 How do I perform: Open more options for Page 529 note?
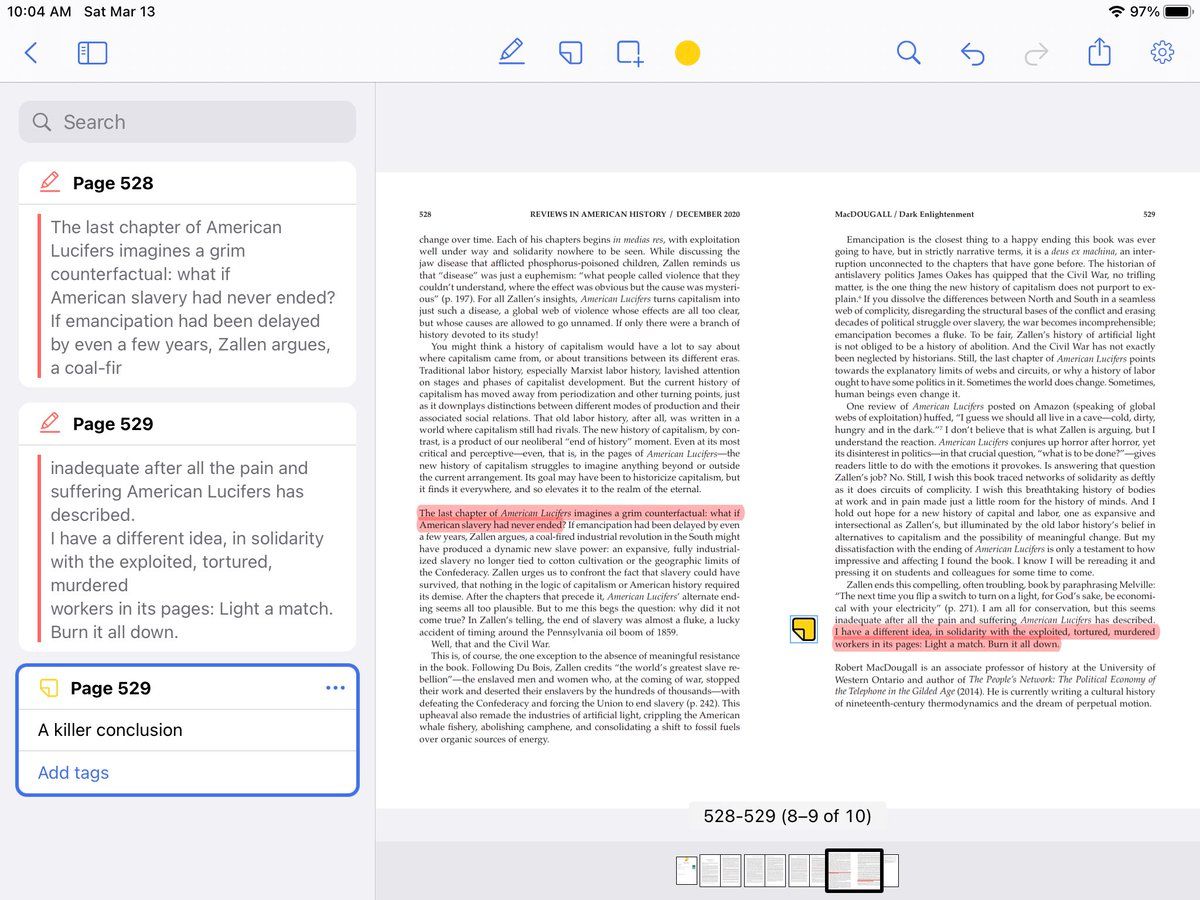tap(335, 688)
